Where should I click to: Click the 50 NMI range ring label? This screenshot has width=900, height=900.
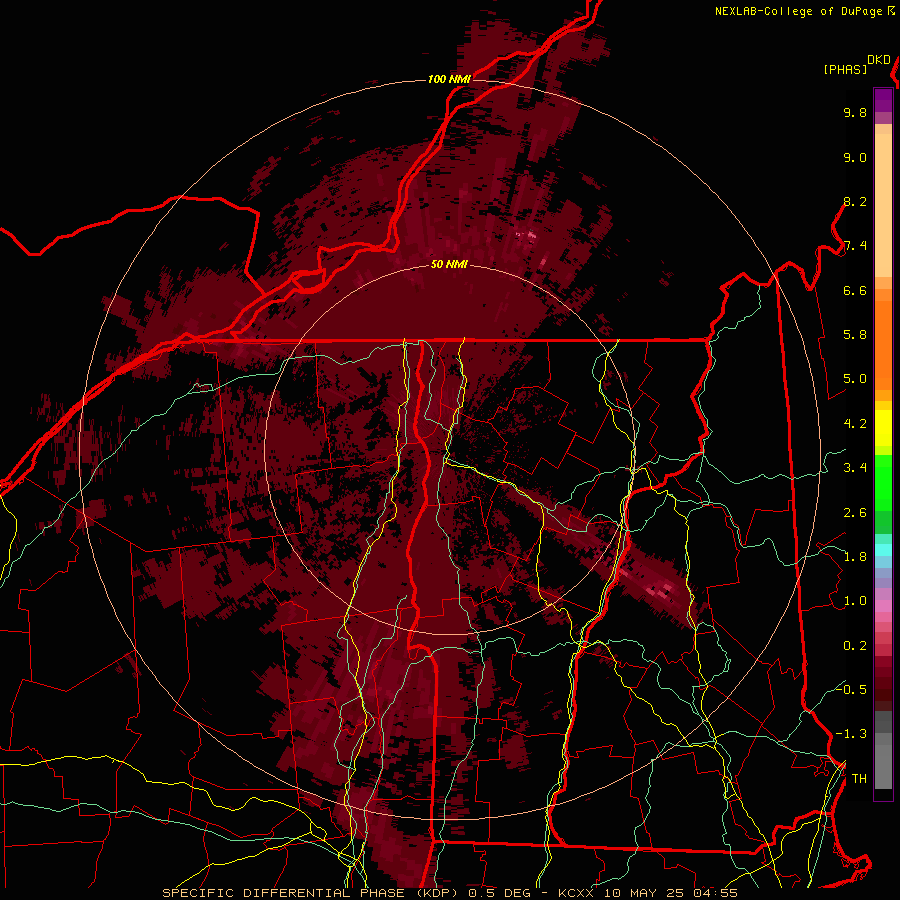pyautogui.click(x=449, y=264)
